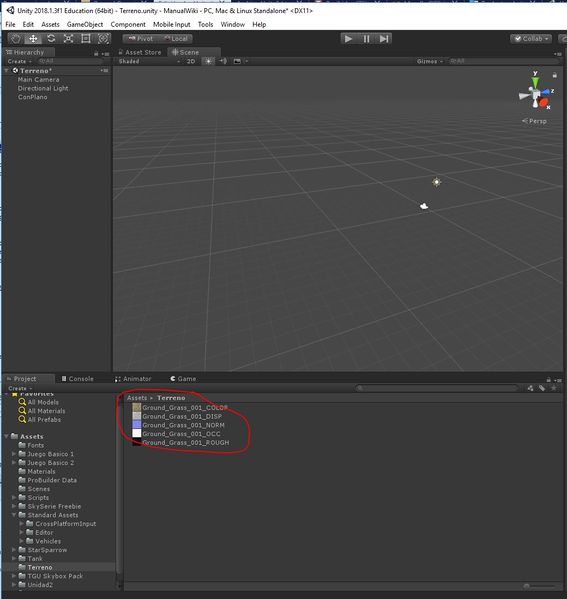Open the Gizmos dropdown

pos(429,61)
